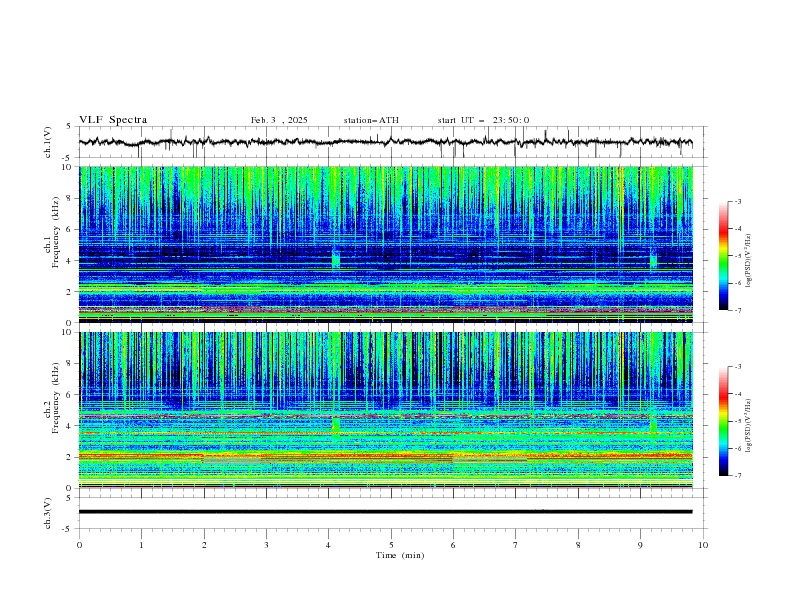The height and width of the screenshot is (612, 792).
Task: Click the 8 minute tick on the time axis
Action: click(578, 545)
